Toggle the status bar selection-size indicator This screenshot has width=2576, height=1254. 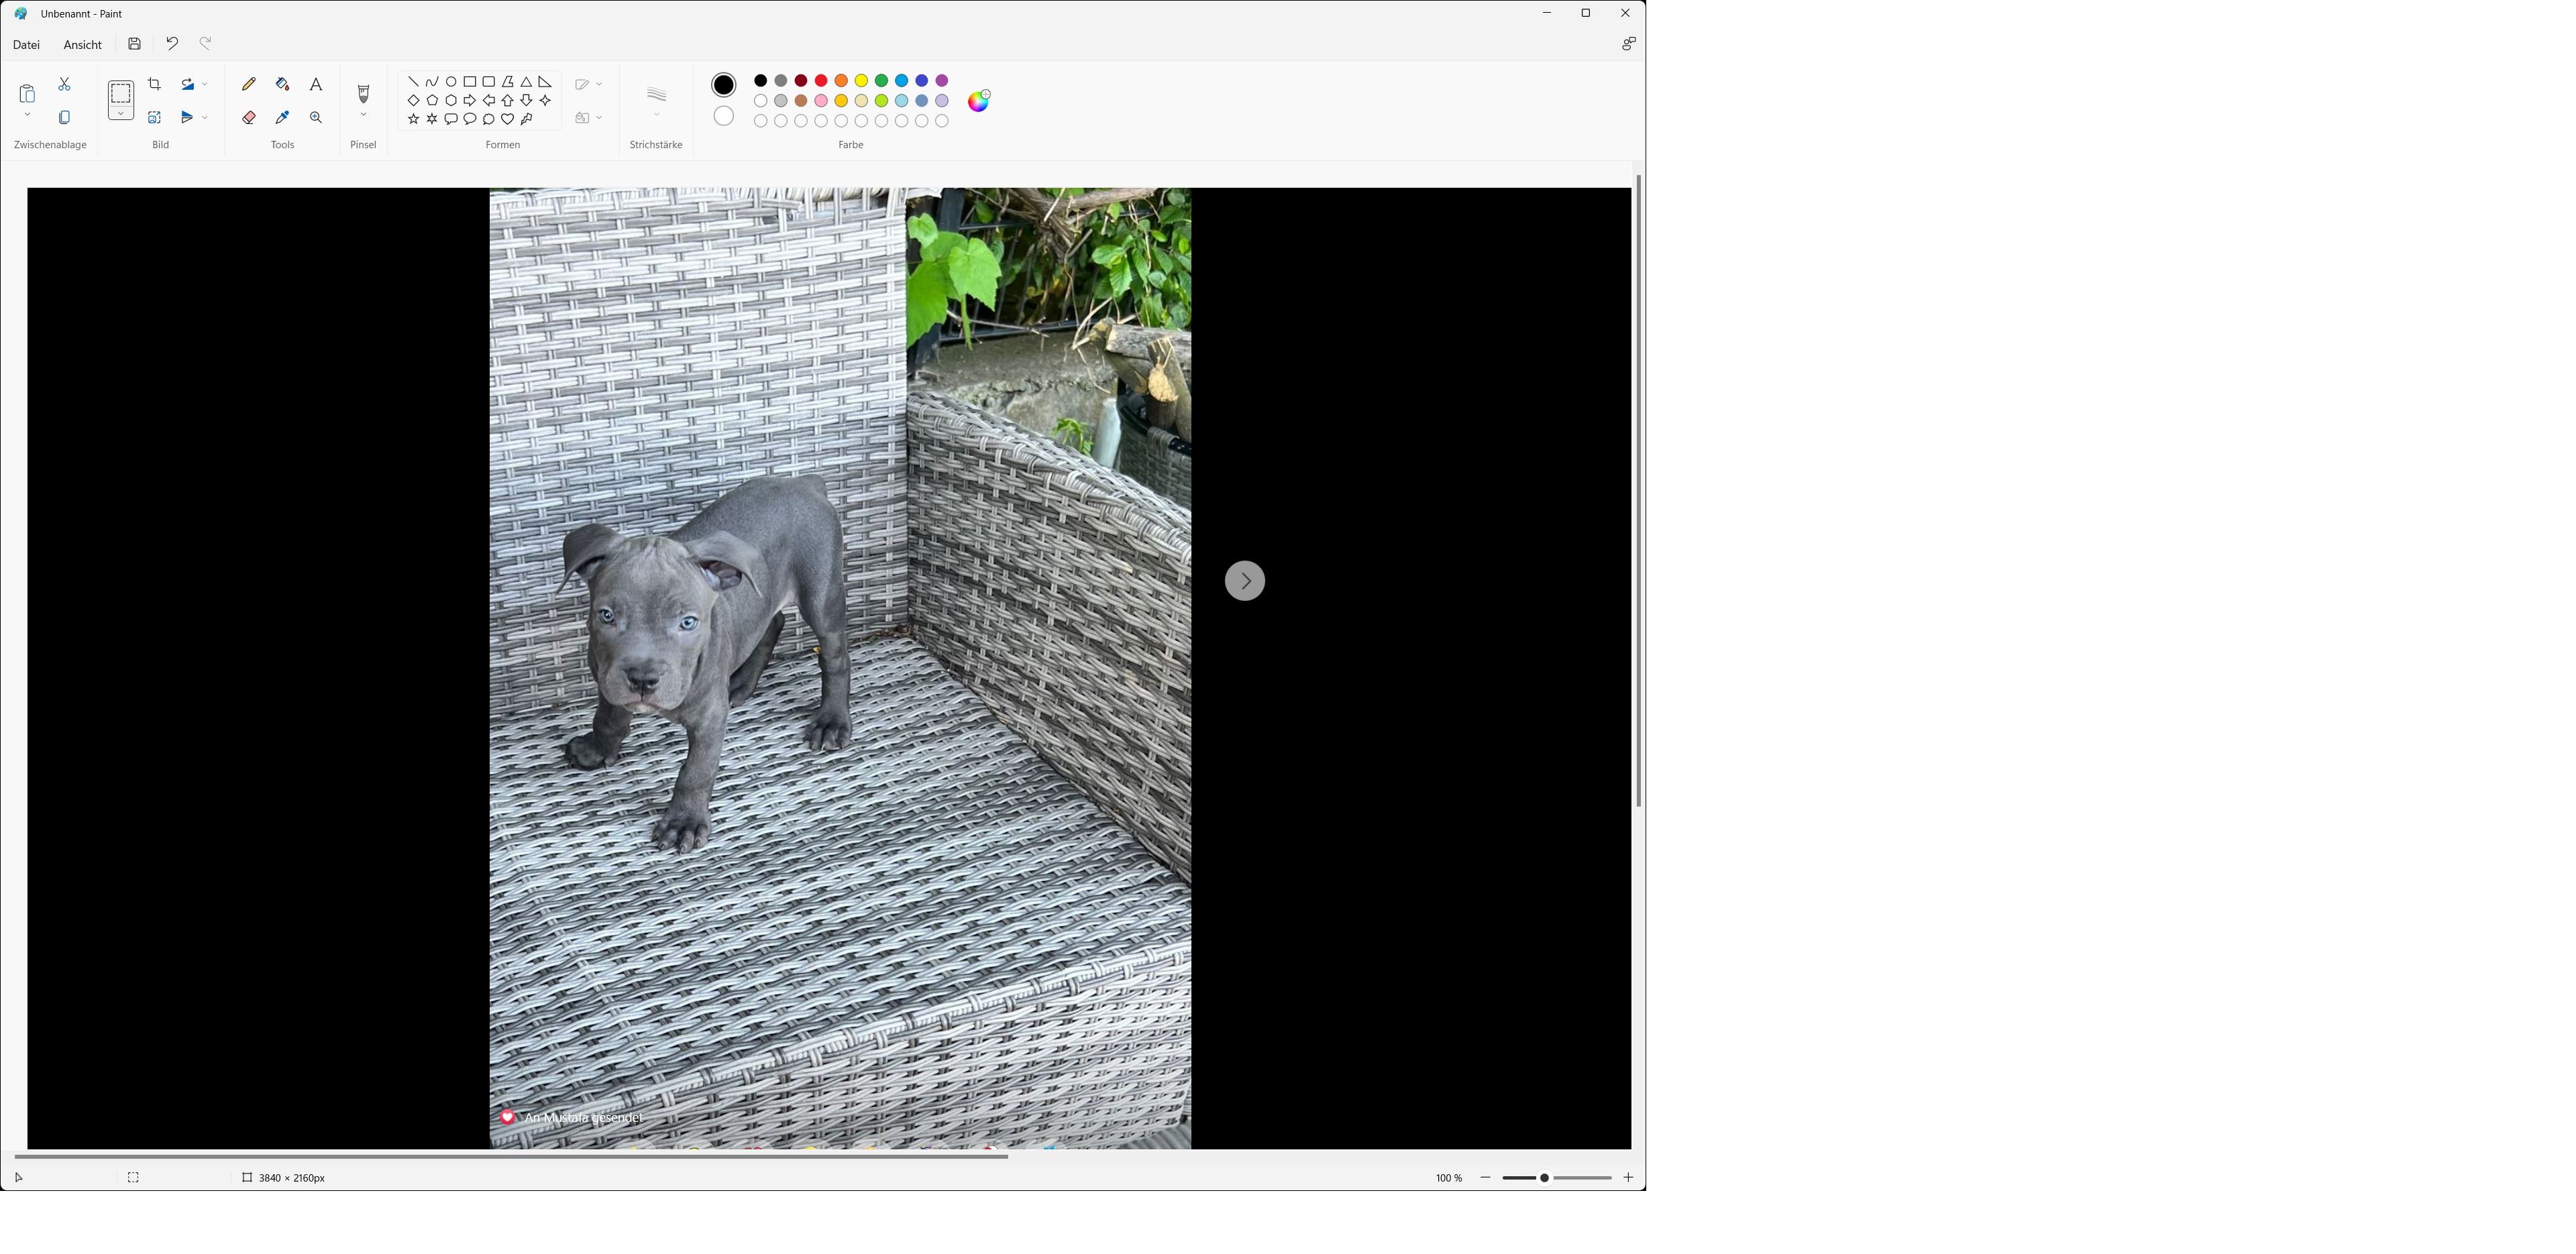pos(133,1177)
